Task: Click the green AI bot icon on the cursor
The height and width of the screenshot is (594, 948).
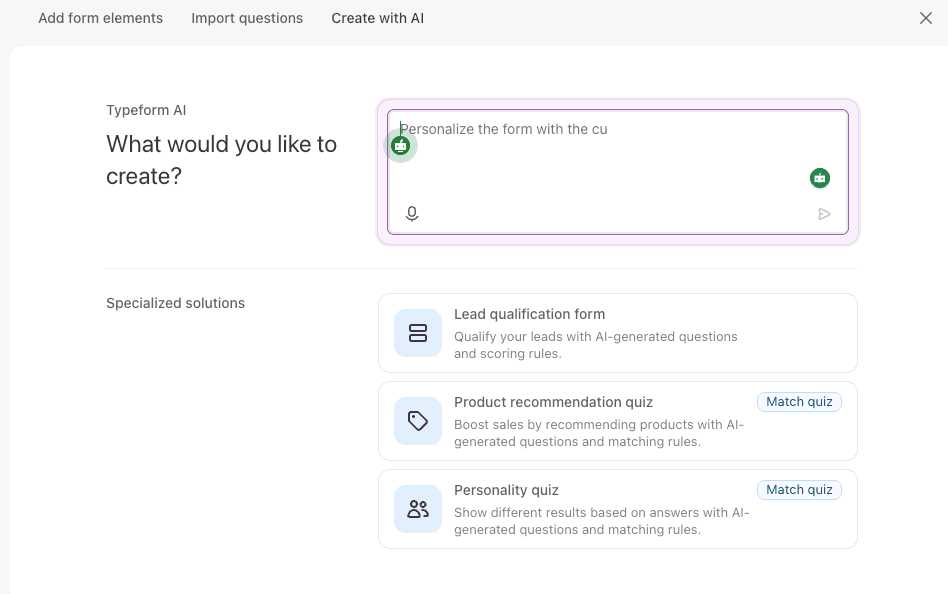Action: 400,145
